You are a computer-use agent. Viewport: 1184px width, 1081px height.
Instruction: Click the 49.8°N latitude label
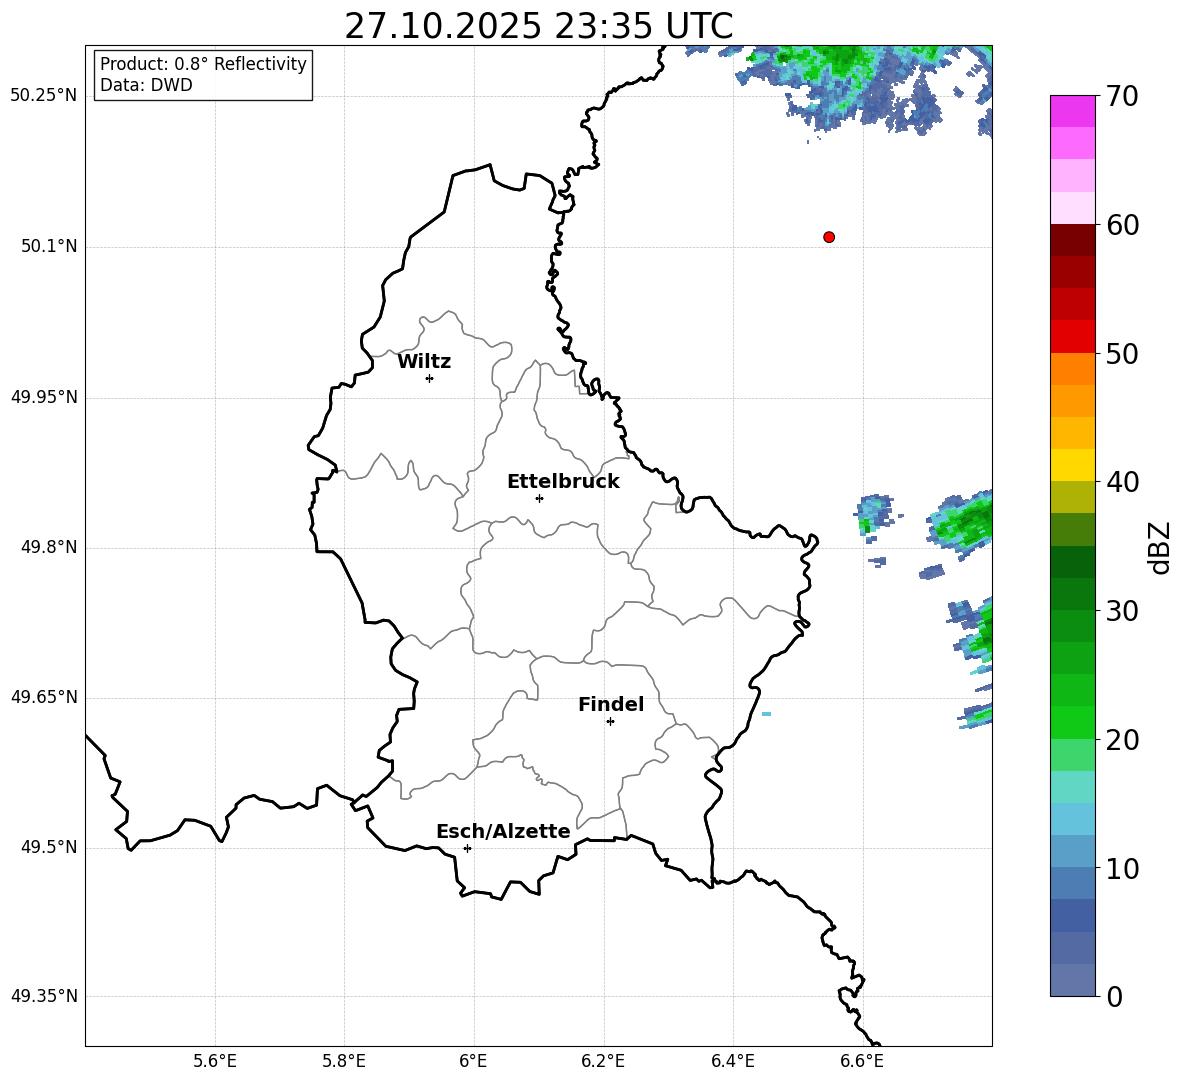coord(49,547)
